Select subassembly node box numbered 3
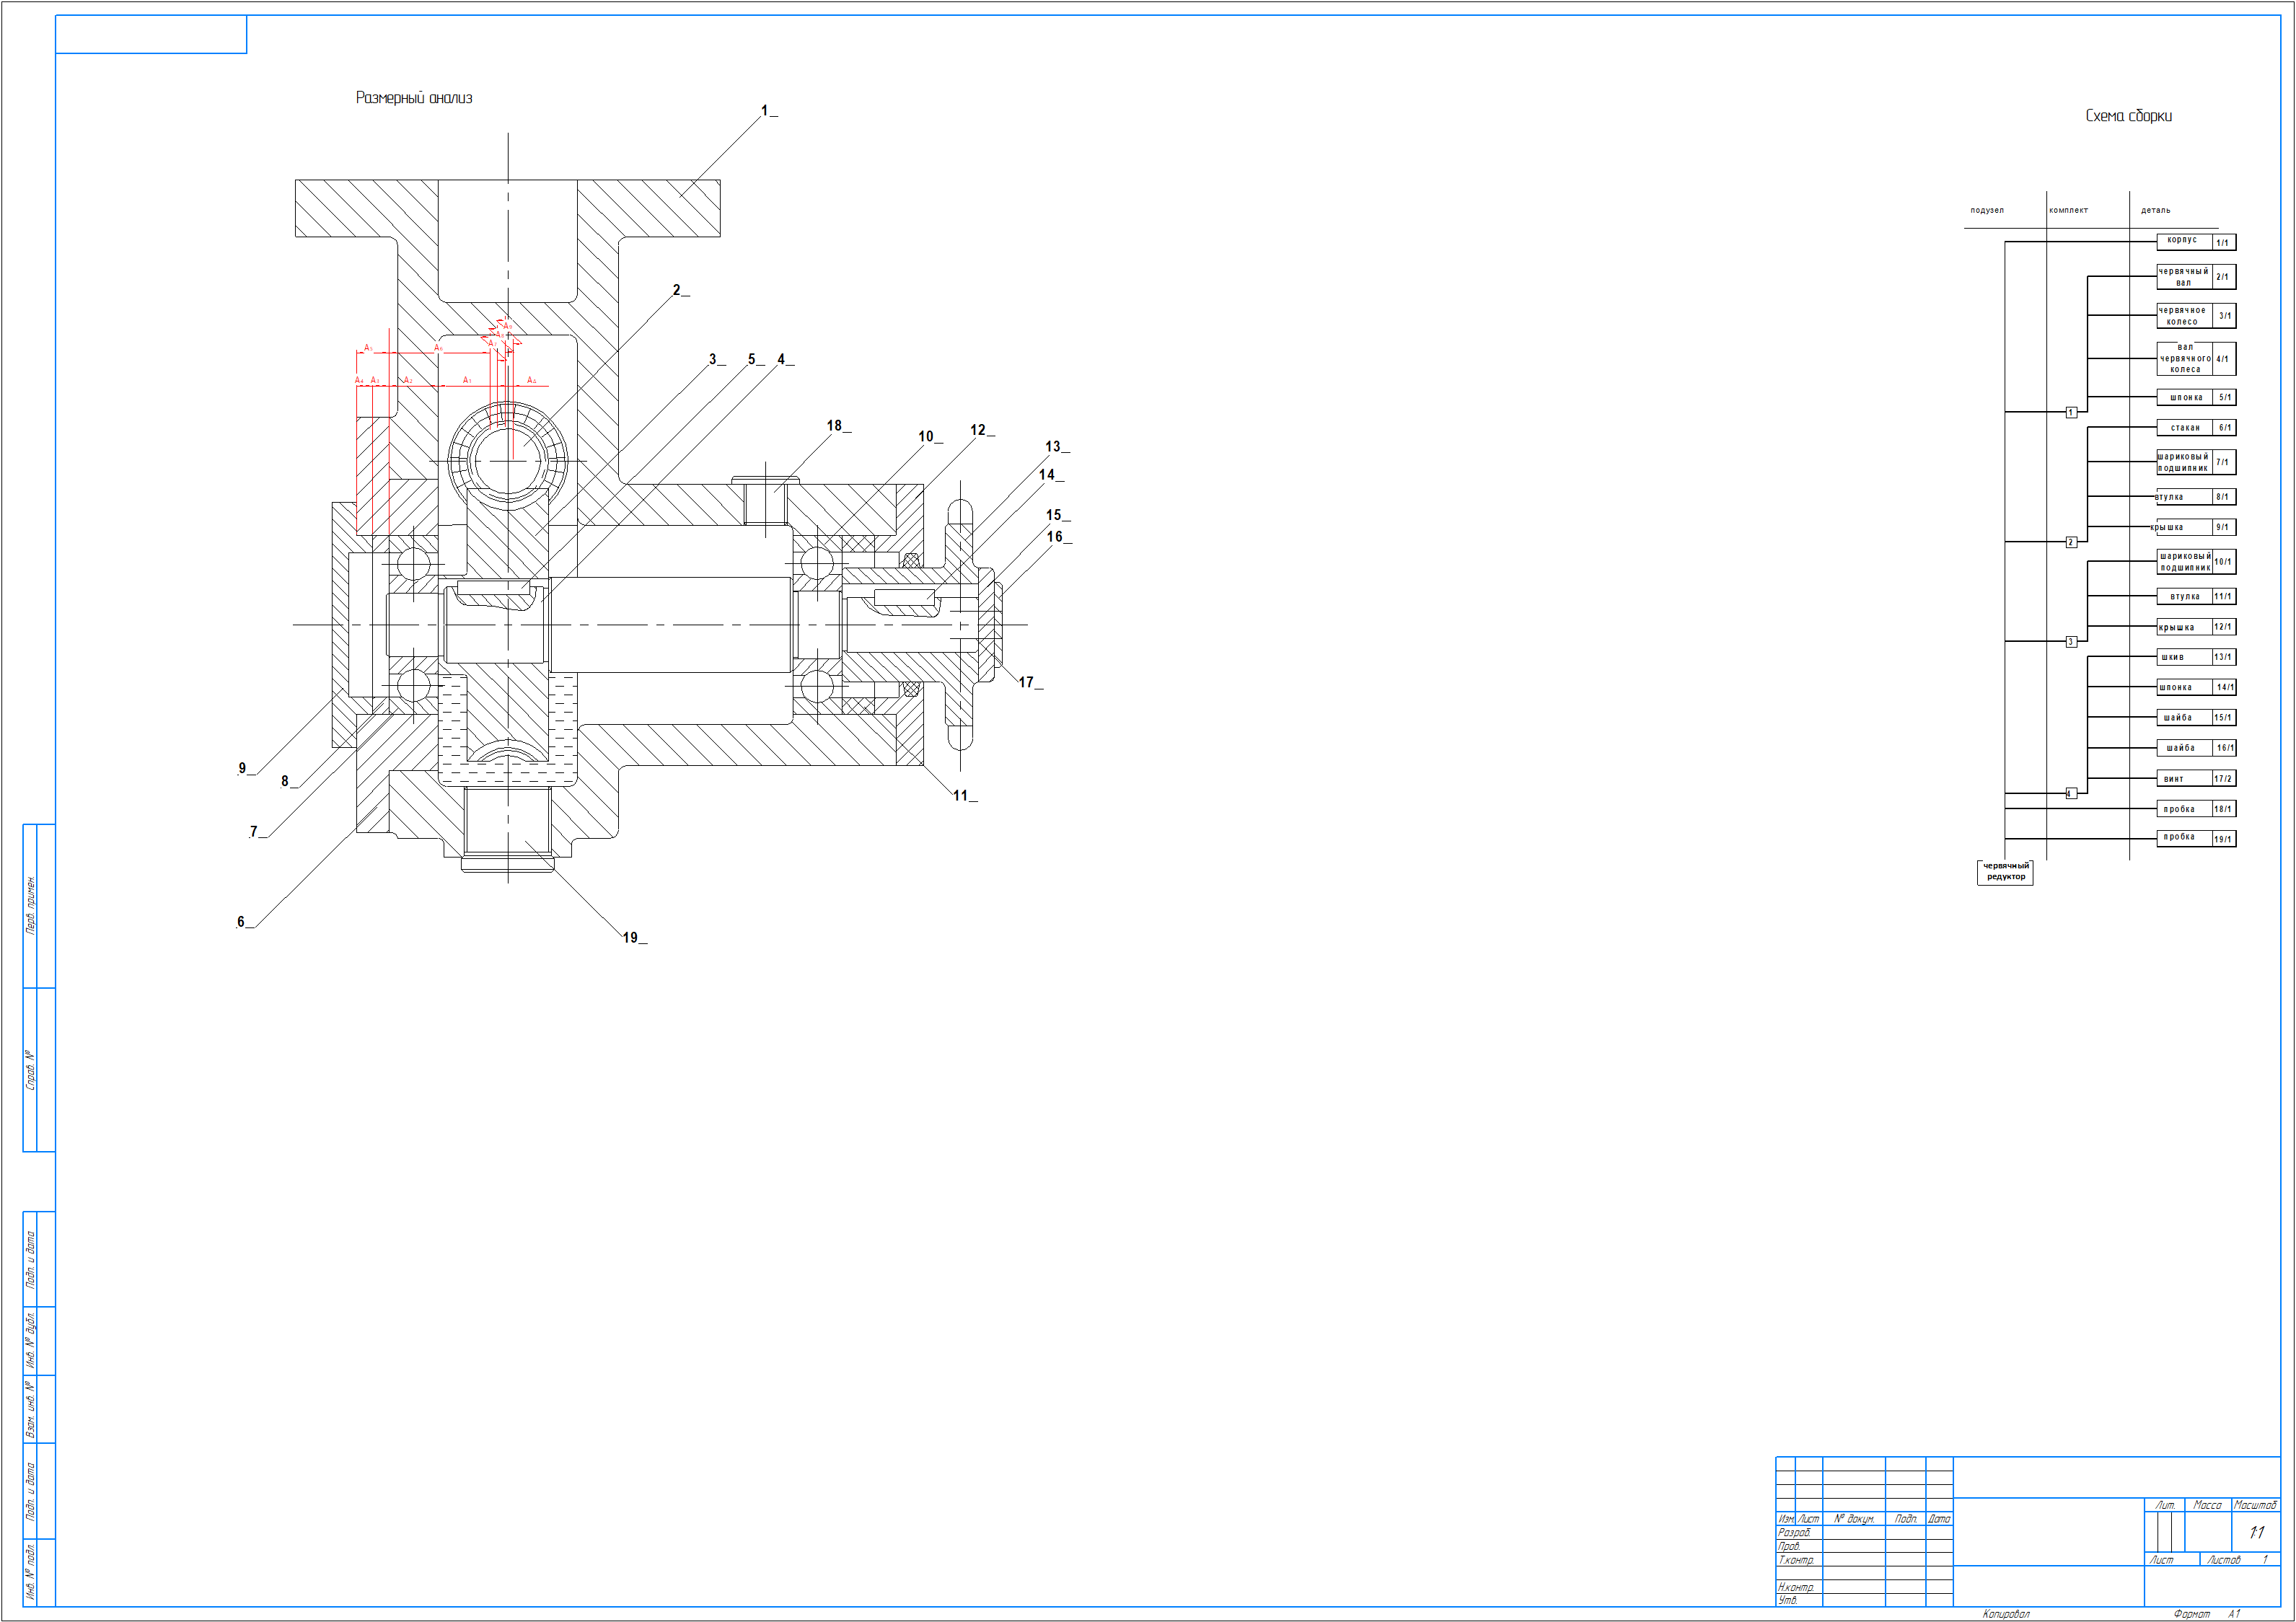This screenshot has height=1622, width=2296. [2071, 642]
